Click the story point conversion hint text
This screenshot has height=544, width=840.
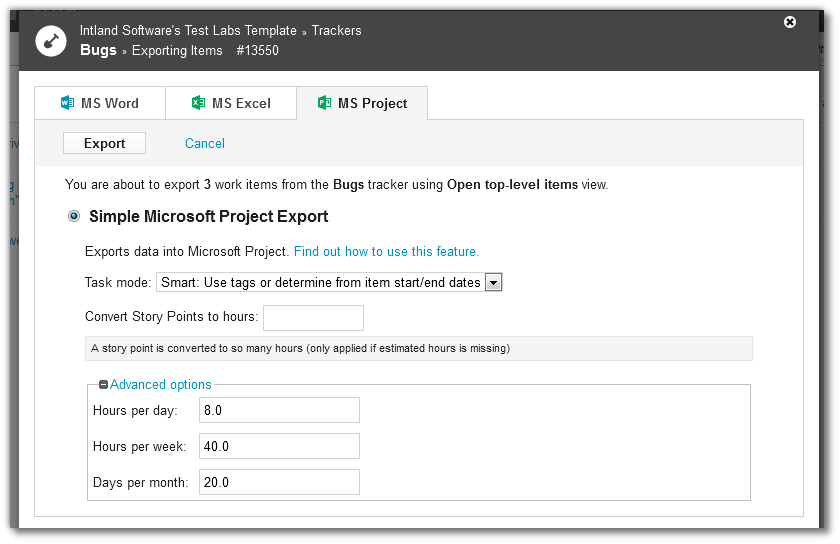click(x=301, y=348)
